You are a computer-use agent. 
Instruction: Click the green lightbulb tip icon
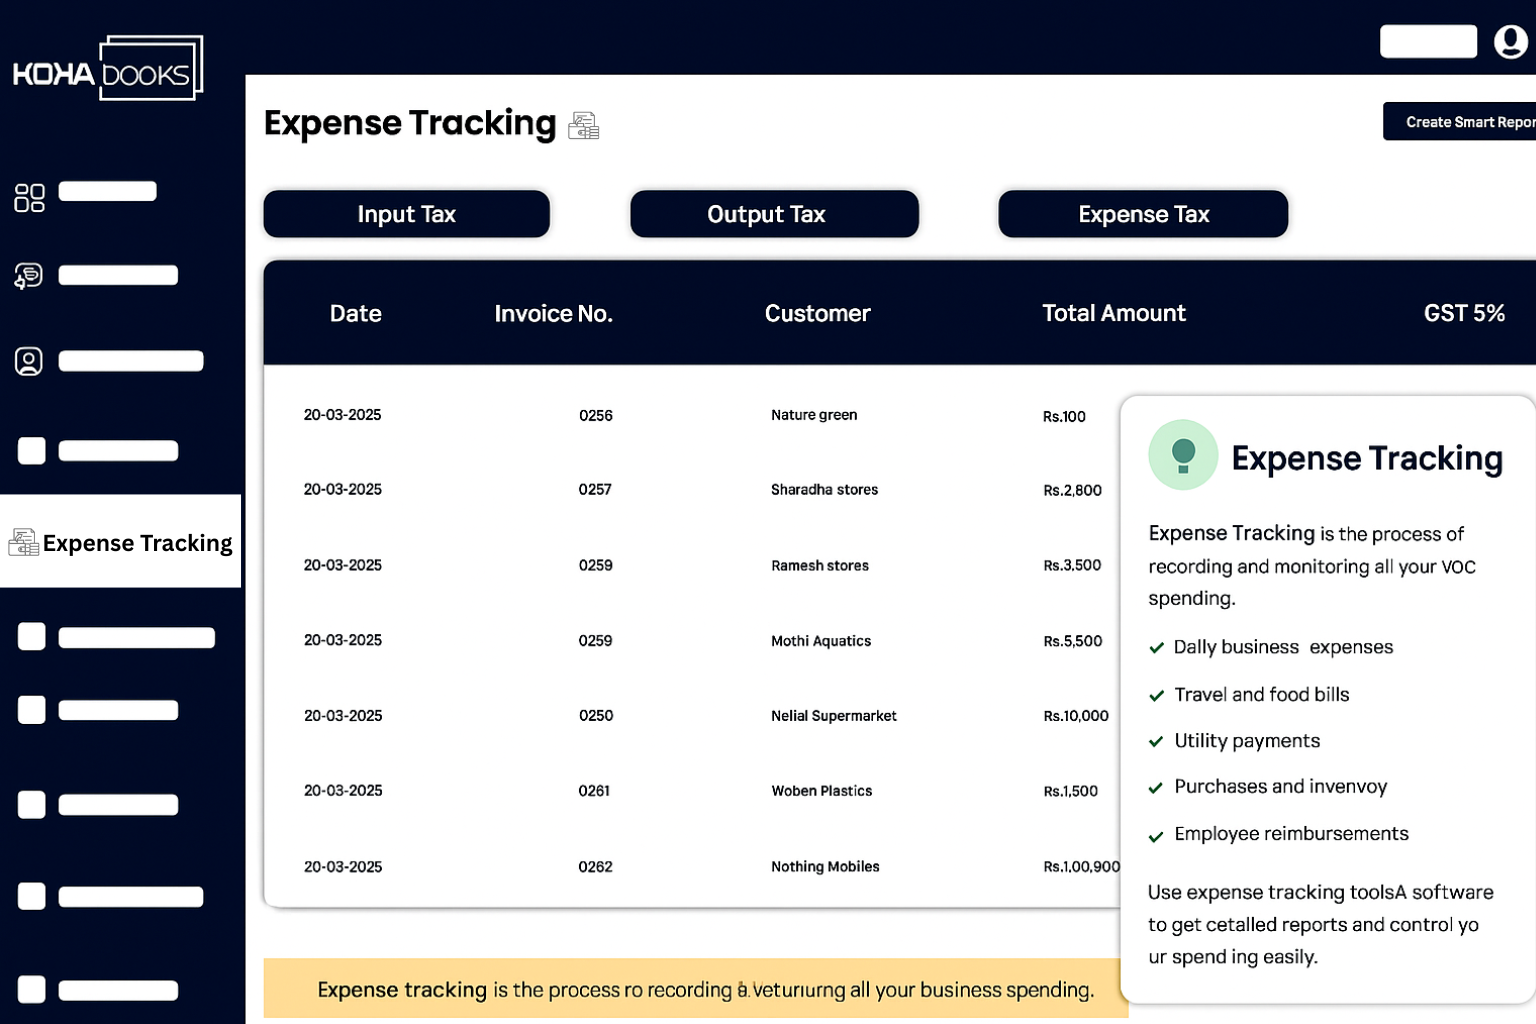pos(1183,455)
